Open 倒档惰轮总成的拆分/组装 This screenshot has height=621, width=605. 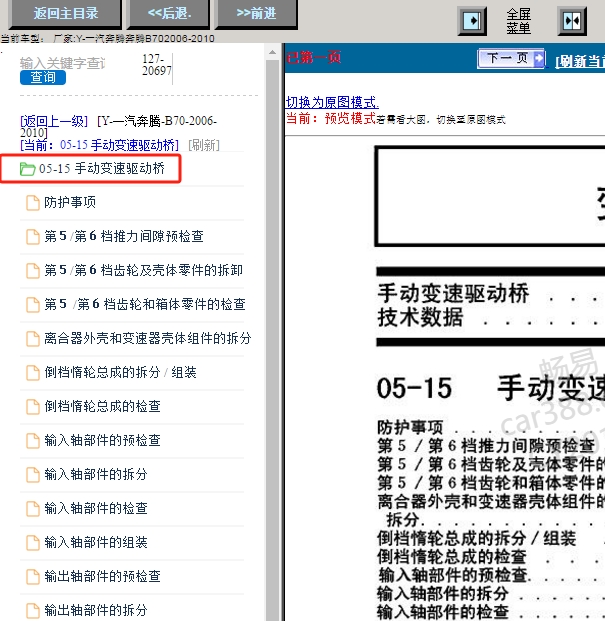pyautogui.click(x=120, y=373)
